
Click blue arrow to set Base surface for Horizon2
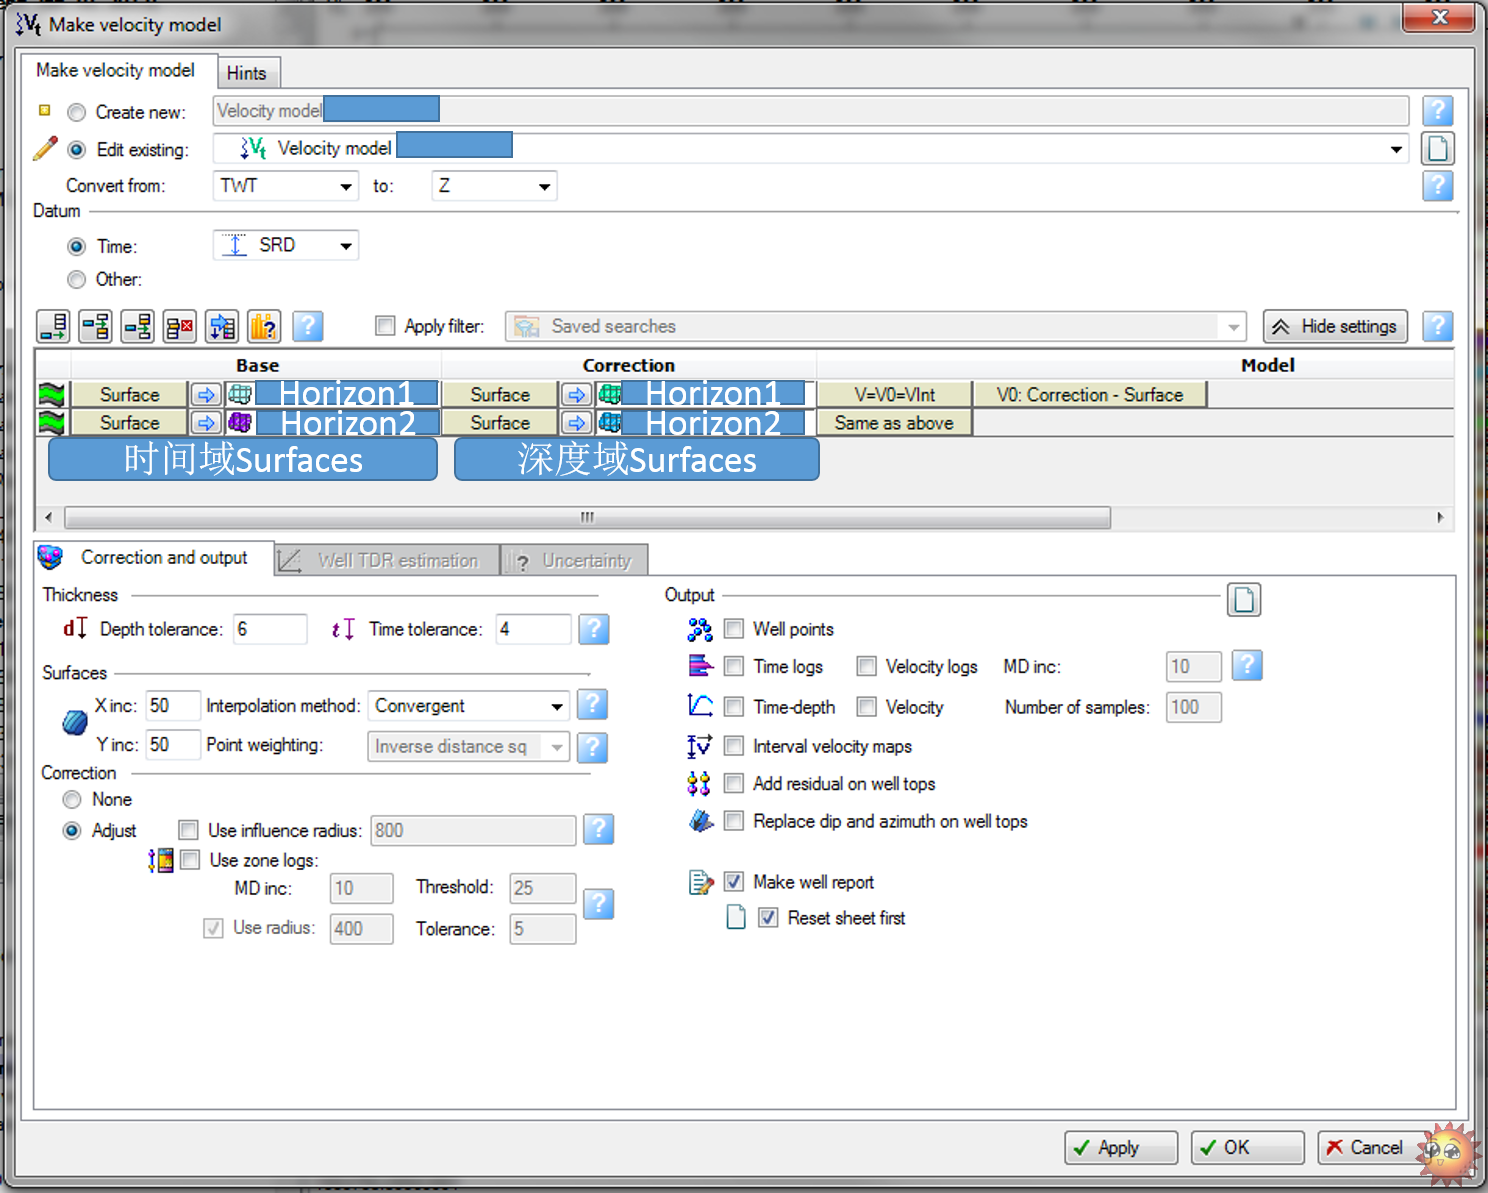click(x=205, y=422)
